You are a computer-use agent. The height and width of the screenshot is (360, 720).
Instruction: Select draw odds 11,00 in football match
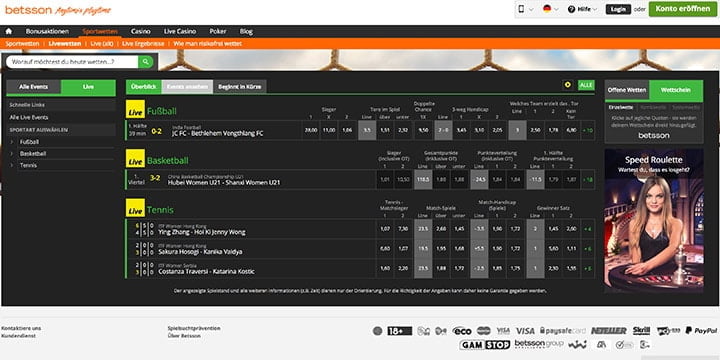pos(329,130)
